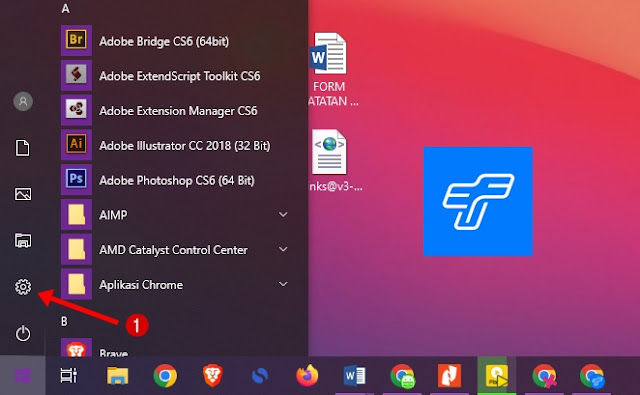
Task: Open the orange PDF app on taskbar
Action: click(449, 376)
